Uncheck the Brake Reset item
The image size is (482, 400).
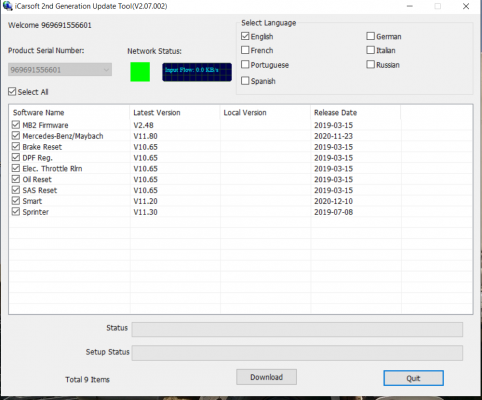click(x=16, y=147)
